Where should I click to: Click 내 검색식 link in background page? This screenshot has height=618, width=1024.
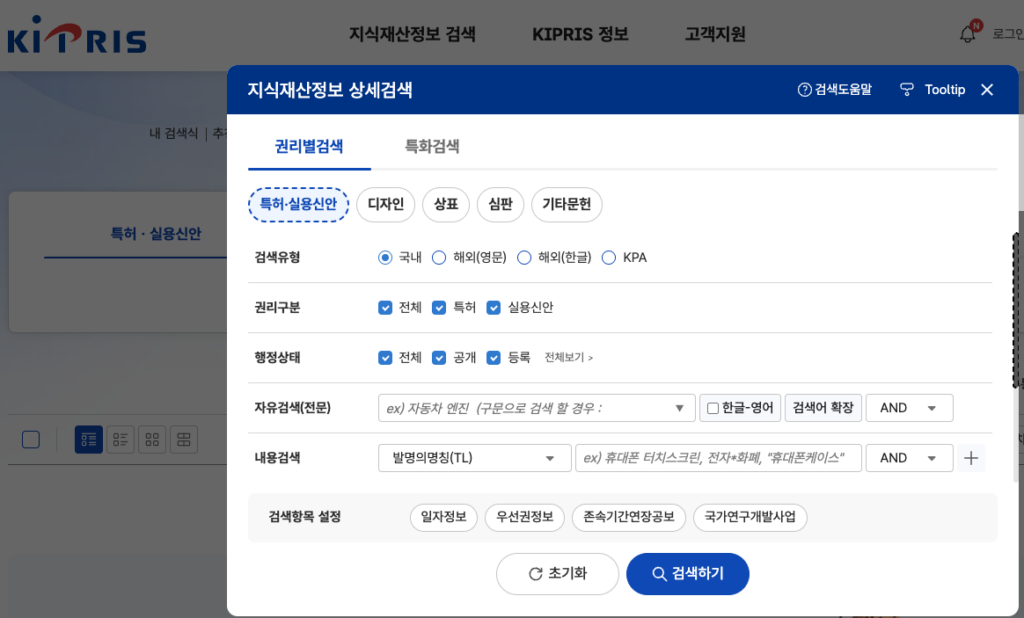click(173, 133)
